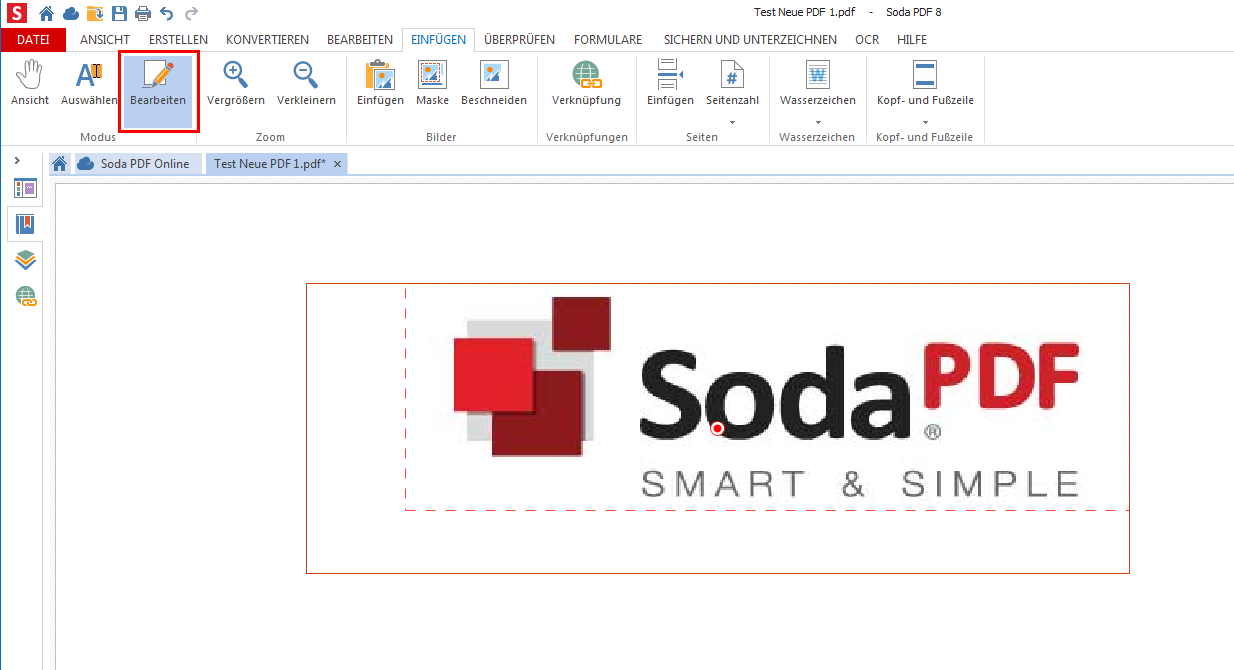Screen dimensions: 1234x670
Task: Expand the Seitenzahl dropdown
Action: 732,122
